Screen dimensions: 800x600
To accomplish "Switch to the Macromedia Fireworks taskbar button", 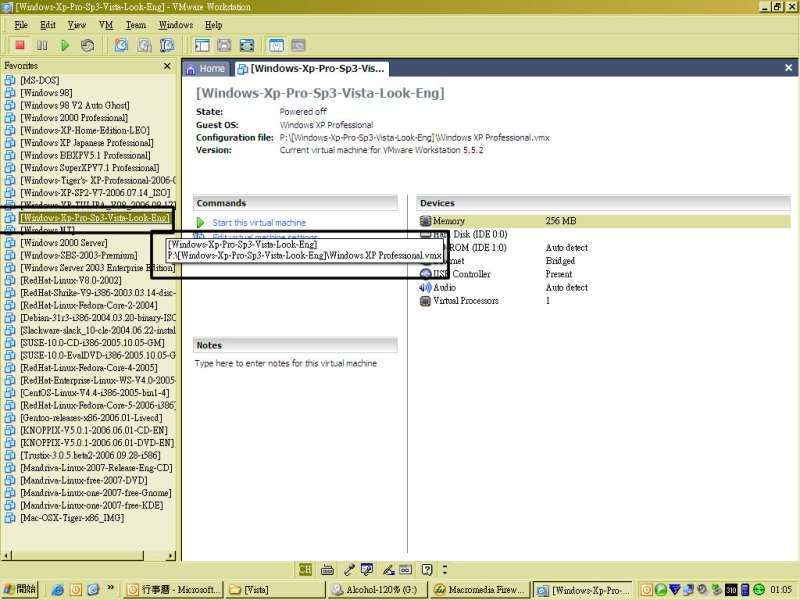I will (479, 590).
